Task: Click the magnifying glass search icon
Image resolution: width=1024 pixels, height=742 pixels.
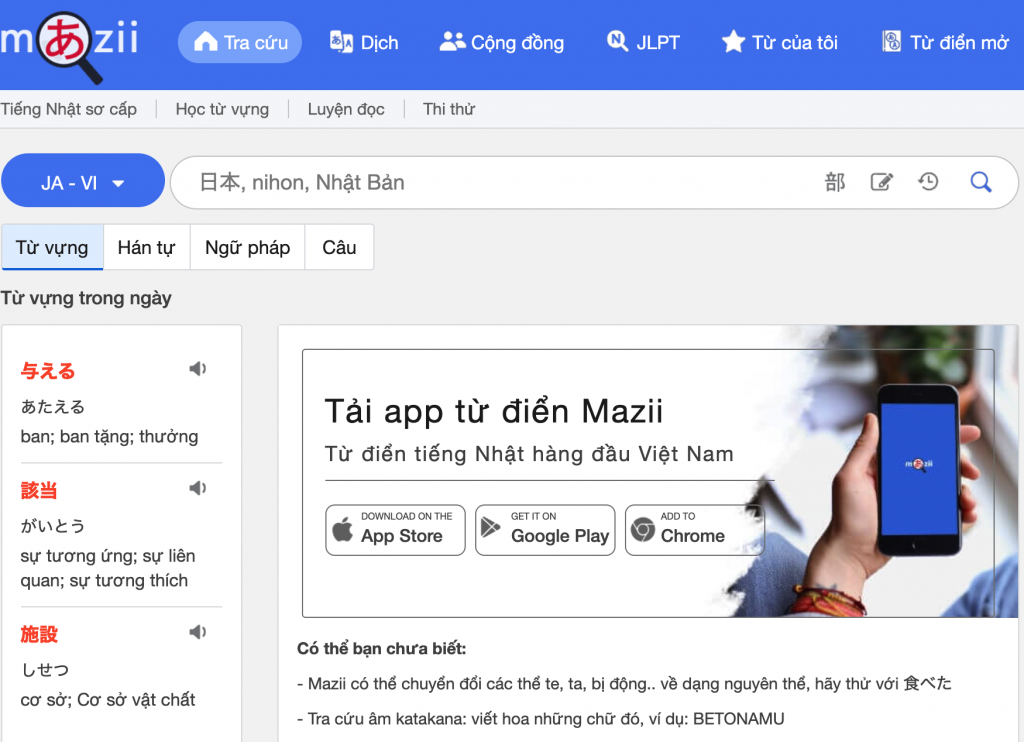Action: point(981,182)
